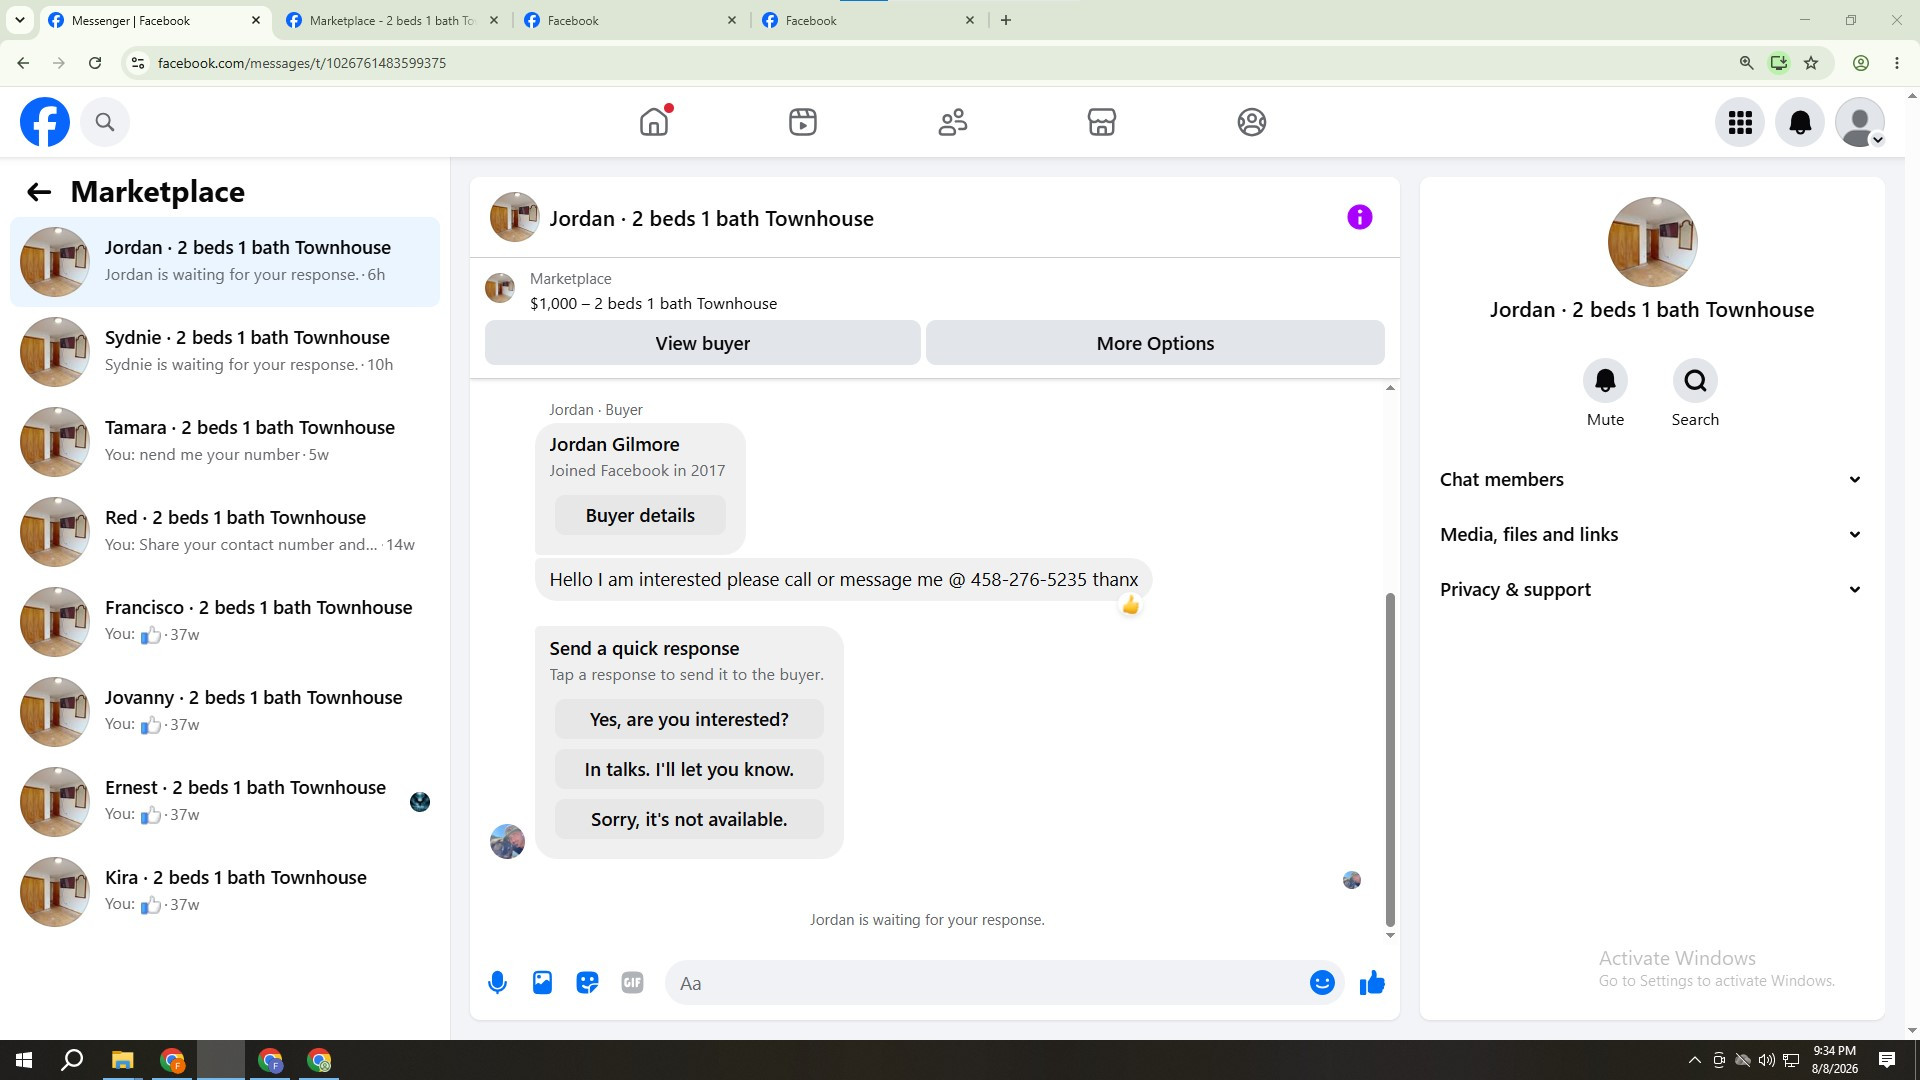Send a thumbs-up like
Image resolution: width=1920 pixels, height=1080 pixels.
tap(1372, 983)
